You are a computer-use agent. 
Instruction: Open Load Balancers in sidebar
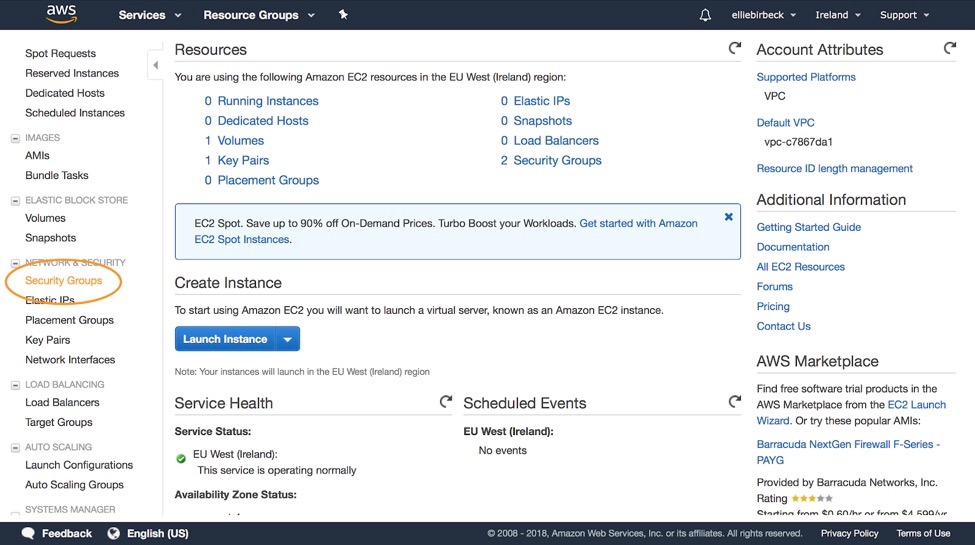[62, 403]
